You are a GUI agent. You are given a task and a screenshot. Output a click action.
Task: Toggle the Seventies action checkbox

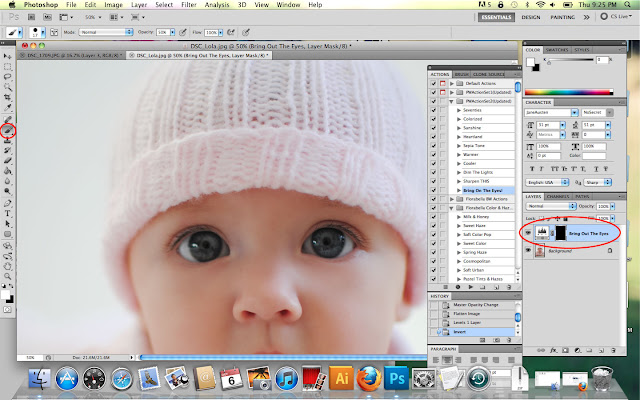433,110
